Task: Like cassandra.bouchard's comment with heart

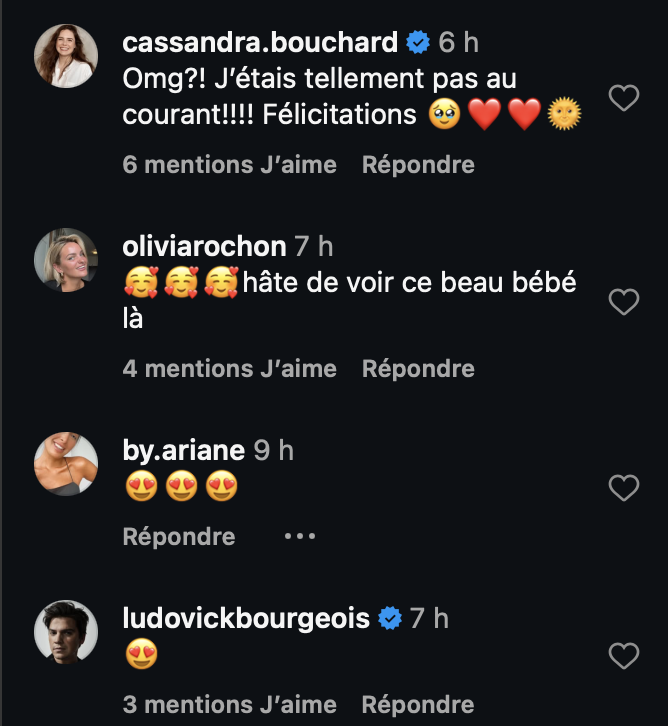Action: [624, 98]
